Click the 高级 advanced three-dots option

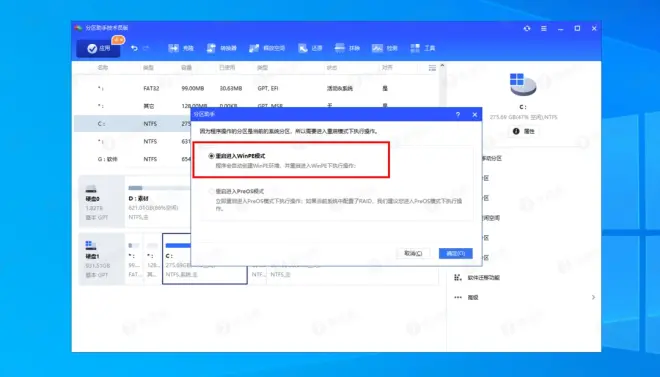pos(466,297)
